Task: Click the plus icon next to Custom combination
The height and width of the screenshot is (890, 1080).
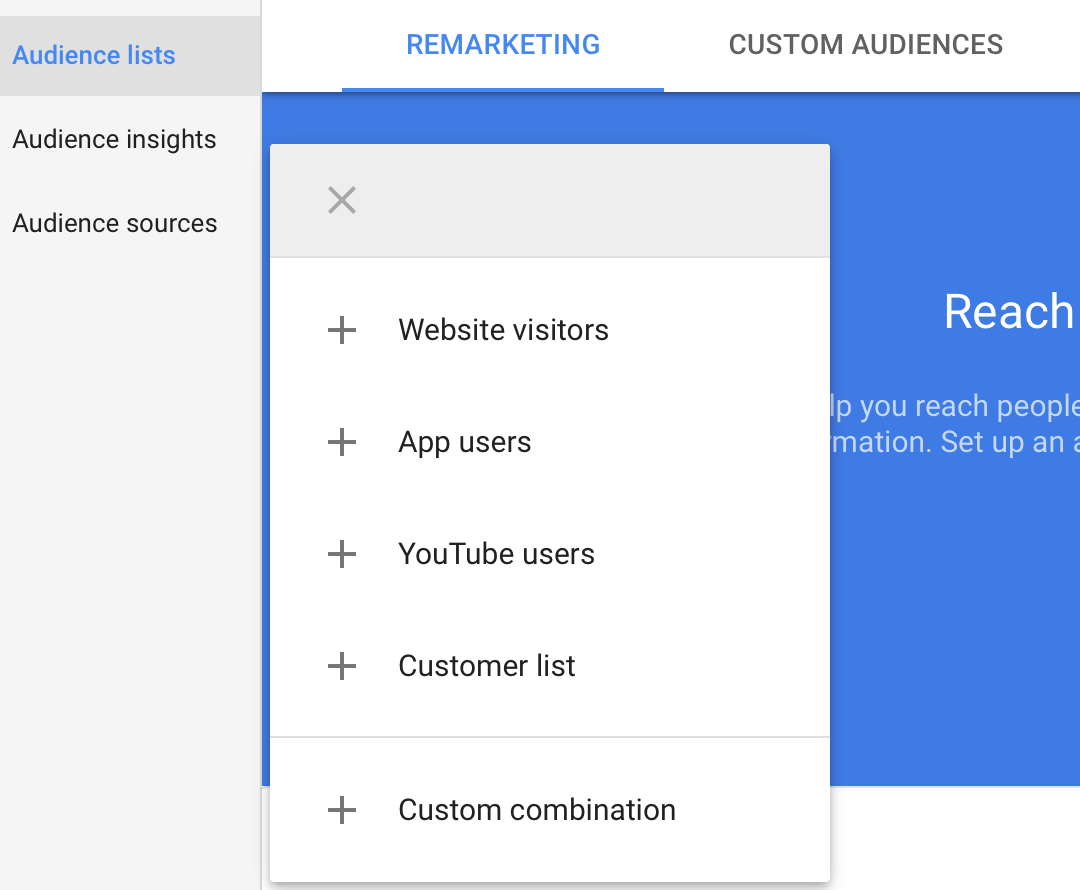Action: click(x=342, y=810)
